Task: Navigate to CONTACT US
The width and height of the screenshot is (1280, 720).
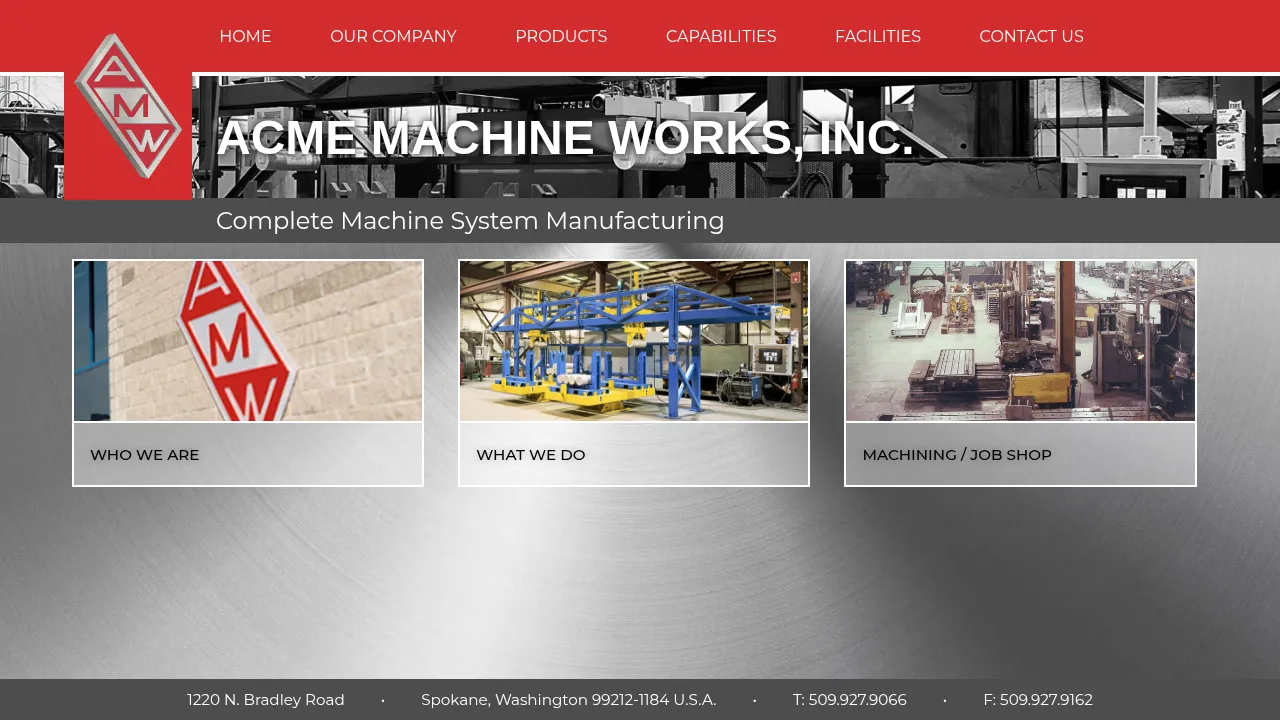Action: tap(1031, 37)
